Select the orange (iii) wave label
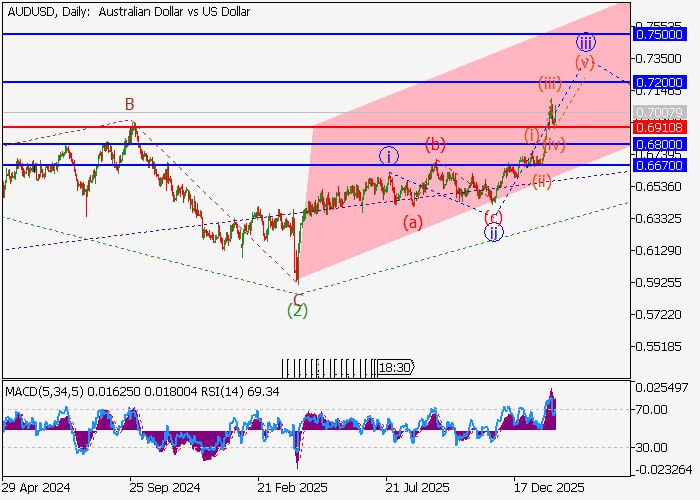 point(549,81)
